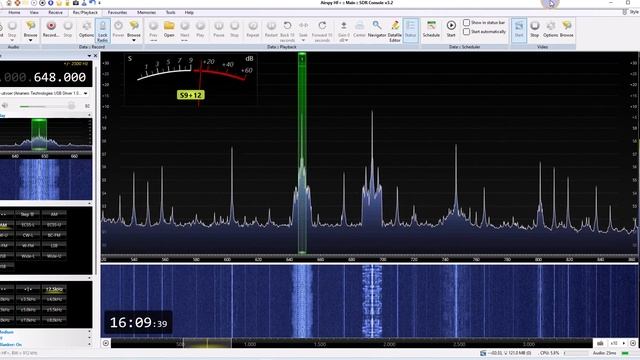Click the yellow highlighted range in bottom slider
The height and width of the screenshot is (360, 640).
pyautogui.click(x=207, y=343)
